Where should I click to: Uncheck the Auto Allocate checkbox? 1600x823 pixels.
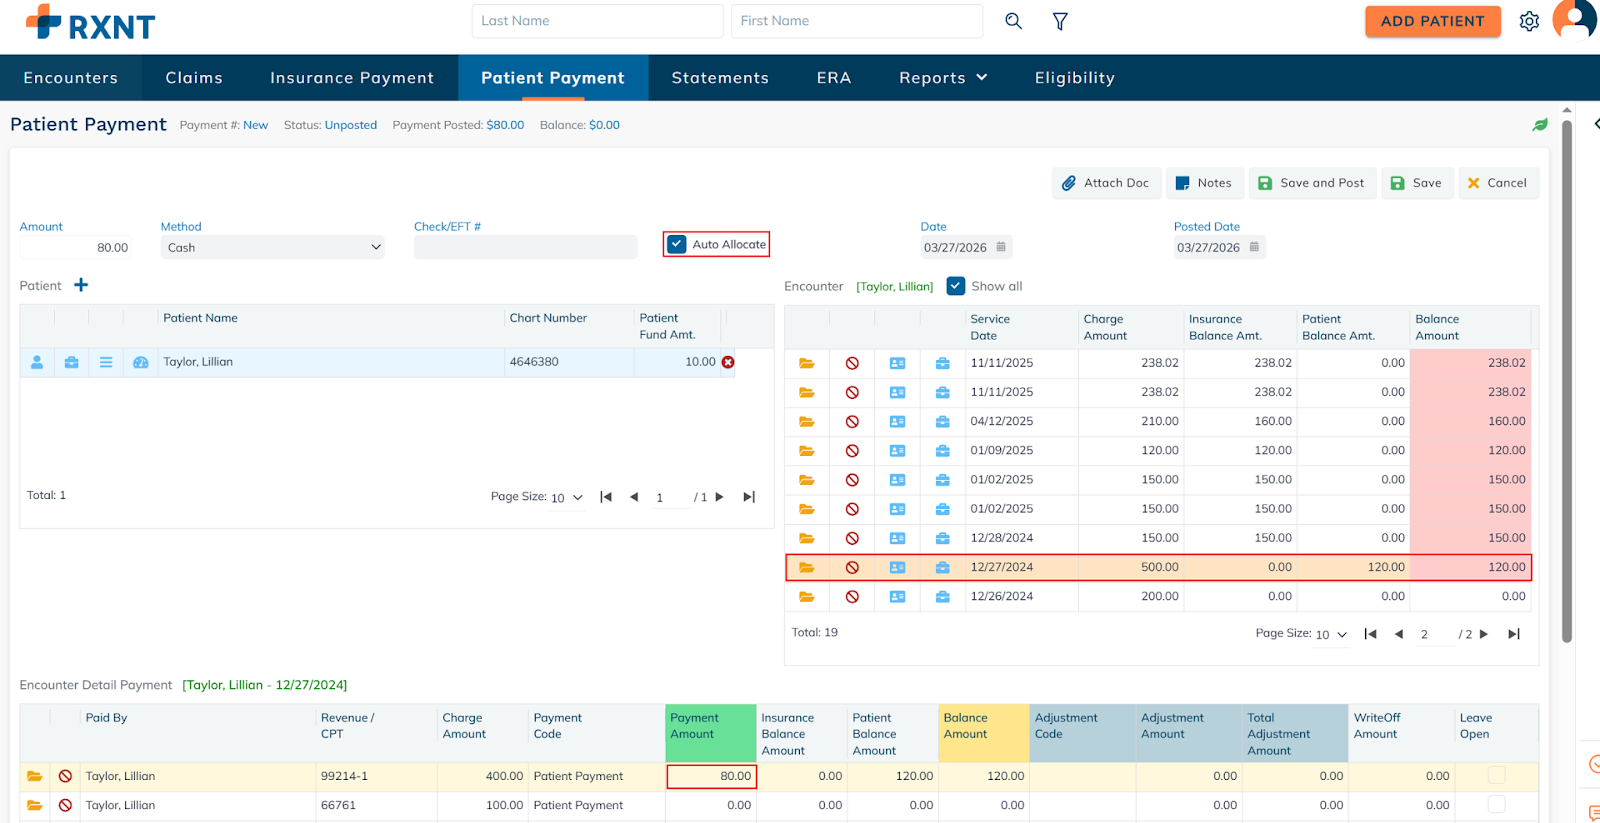(677, 244)
